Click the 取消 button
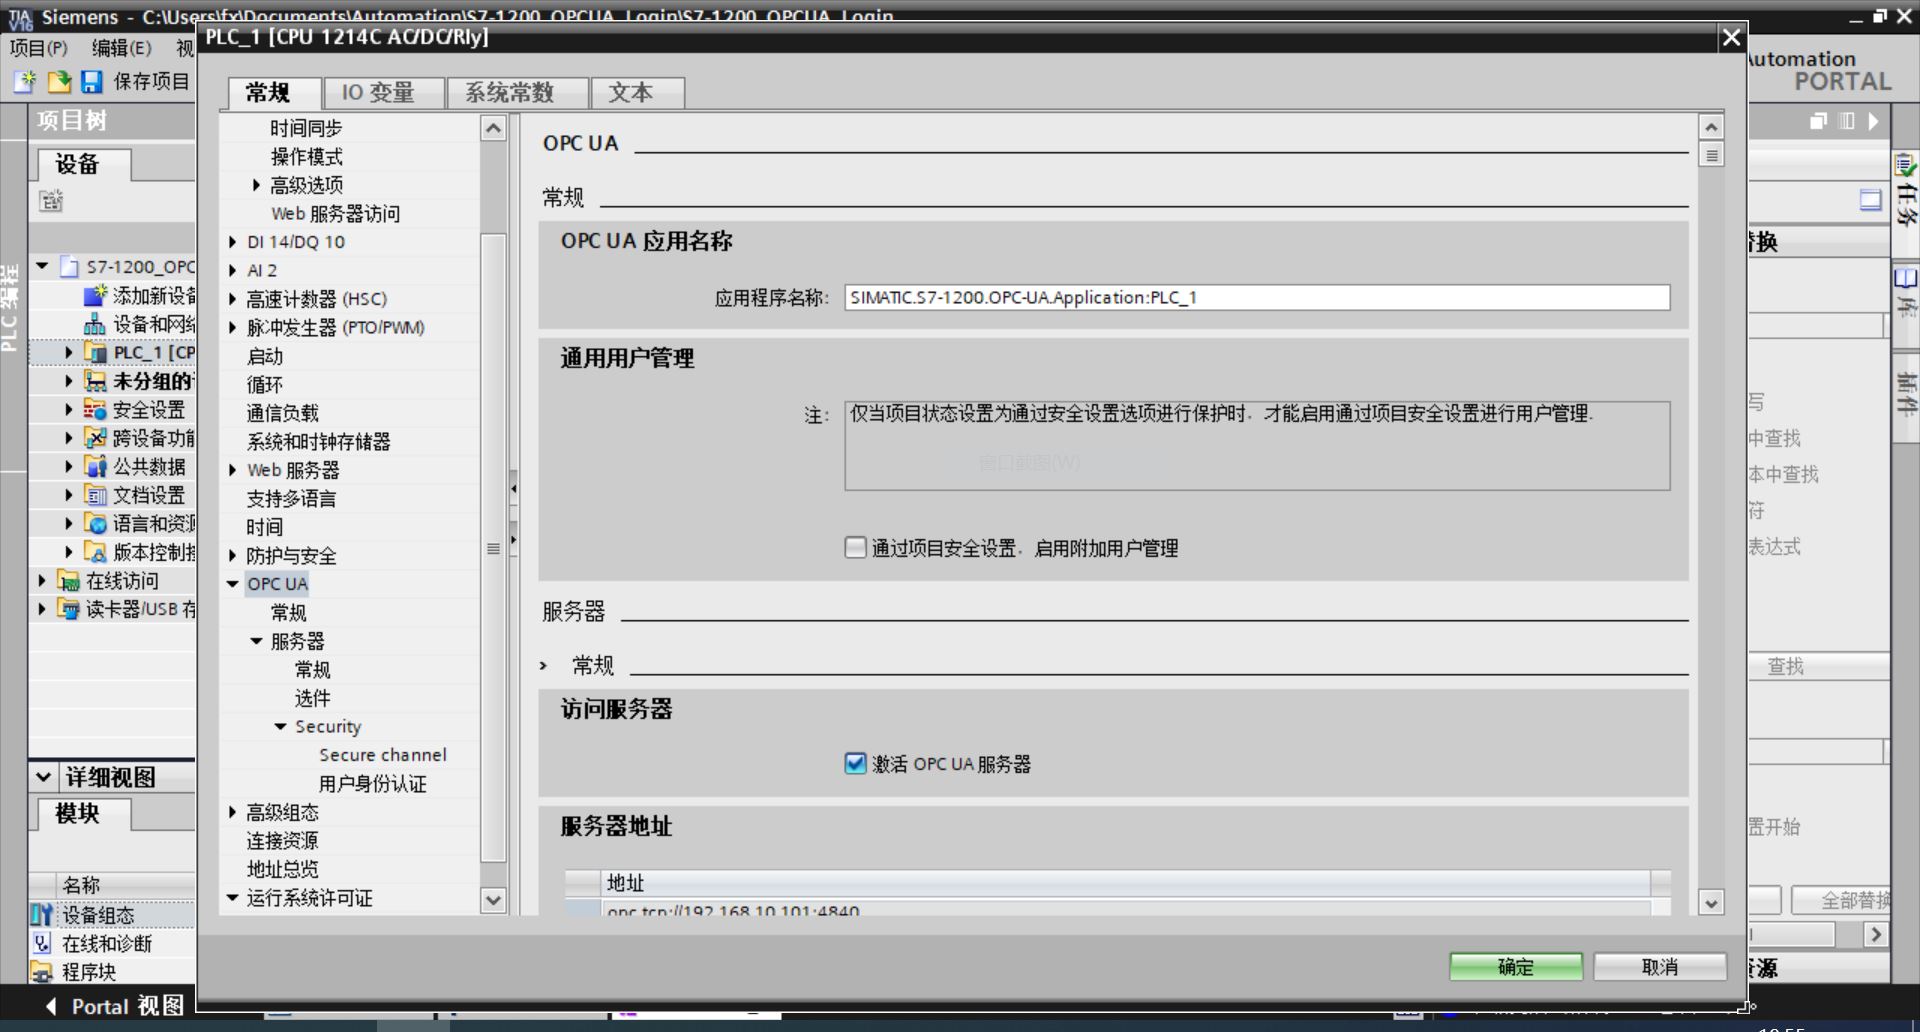1920x1032 pixels. pyautogui.click(x=1659, y=966)
